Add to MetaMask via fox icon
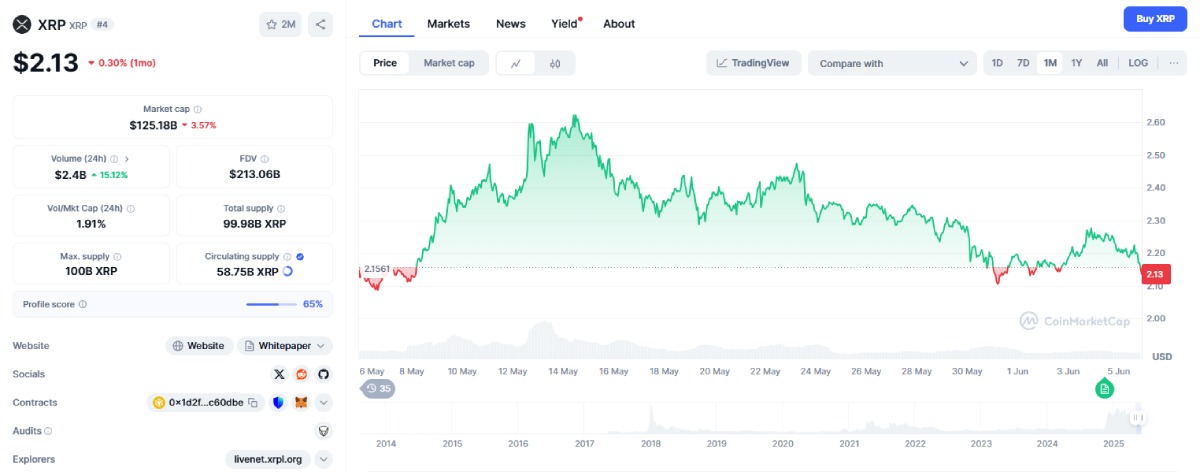The width and height of the screenshot is (1200, 472). [x=301, y=402]
